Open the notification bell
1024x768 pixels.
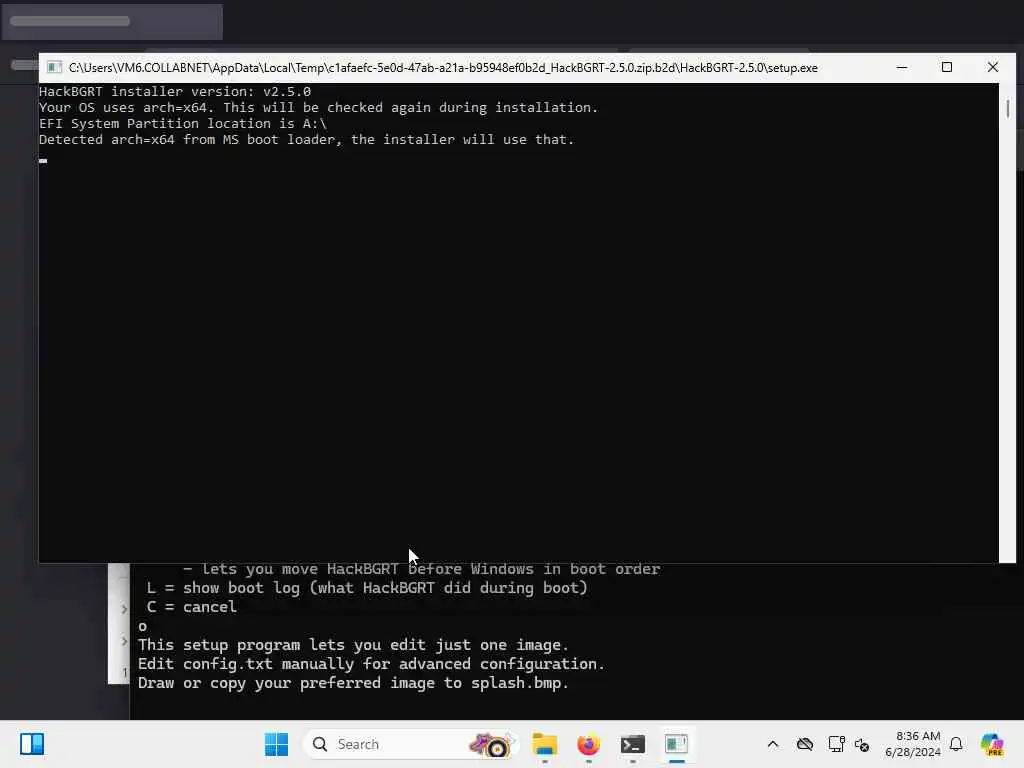coord(956,744)
